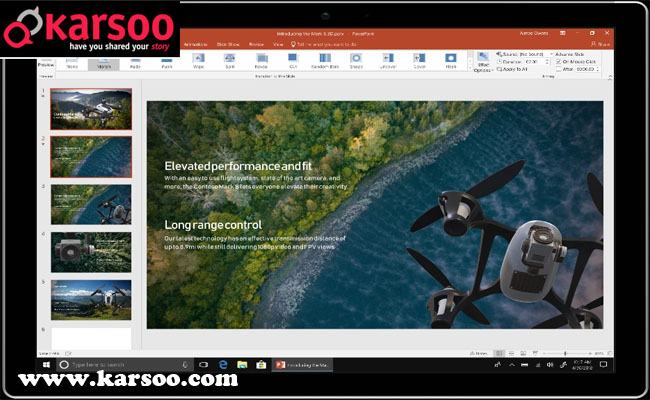This screenshot has height=400, width=650.
Task: Open the volume control in the system tray
Action: tap(550, 365)
